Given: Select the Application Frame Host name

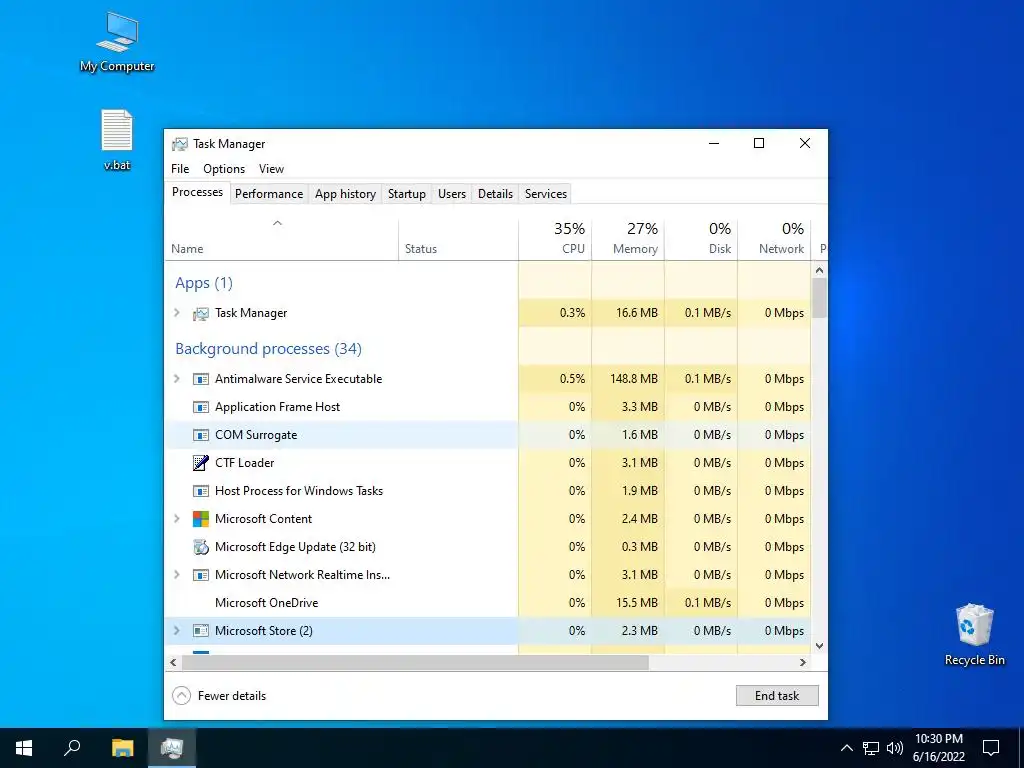Looking at the screenshot, I should 278,407.
